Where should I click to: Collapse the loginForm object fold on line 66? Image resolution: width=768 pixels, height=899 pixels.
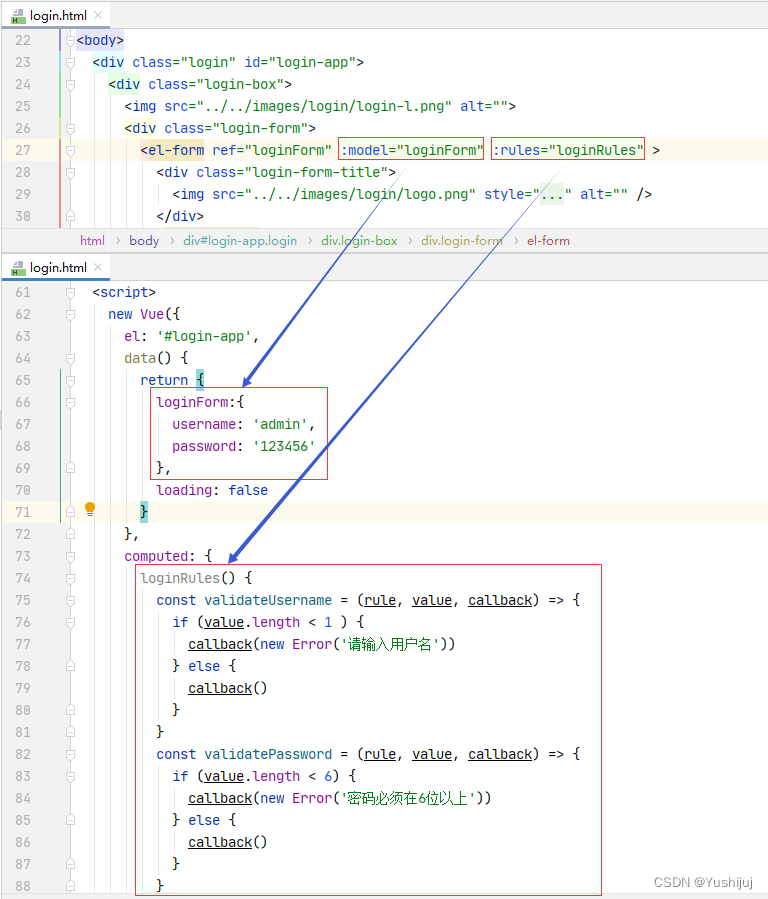70,402
